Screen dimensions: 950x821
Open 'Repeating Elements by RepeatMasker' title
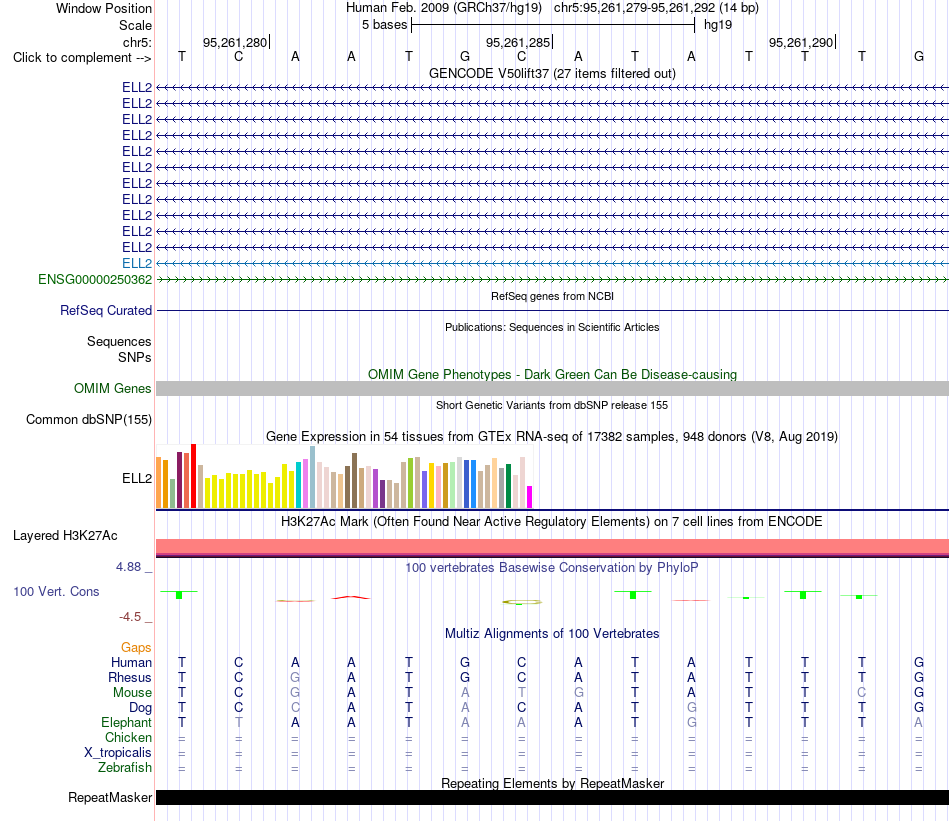coord(552,783)
